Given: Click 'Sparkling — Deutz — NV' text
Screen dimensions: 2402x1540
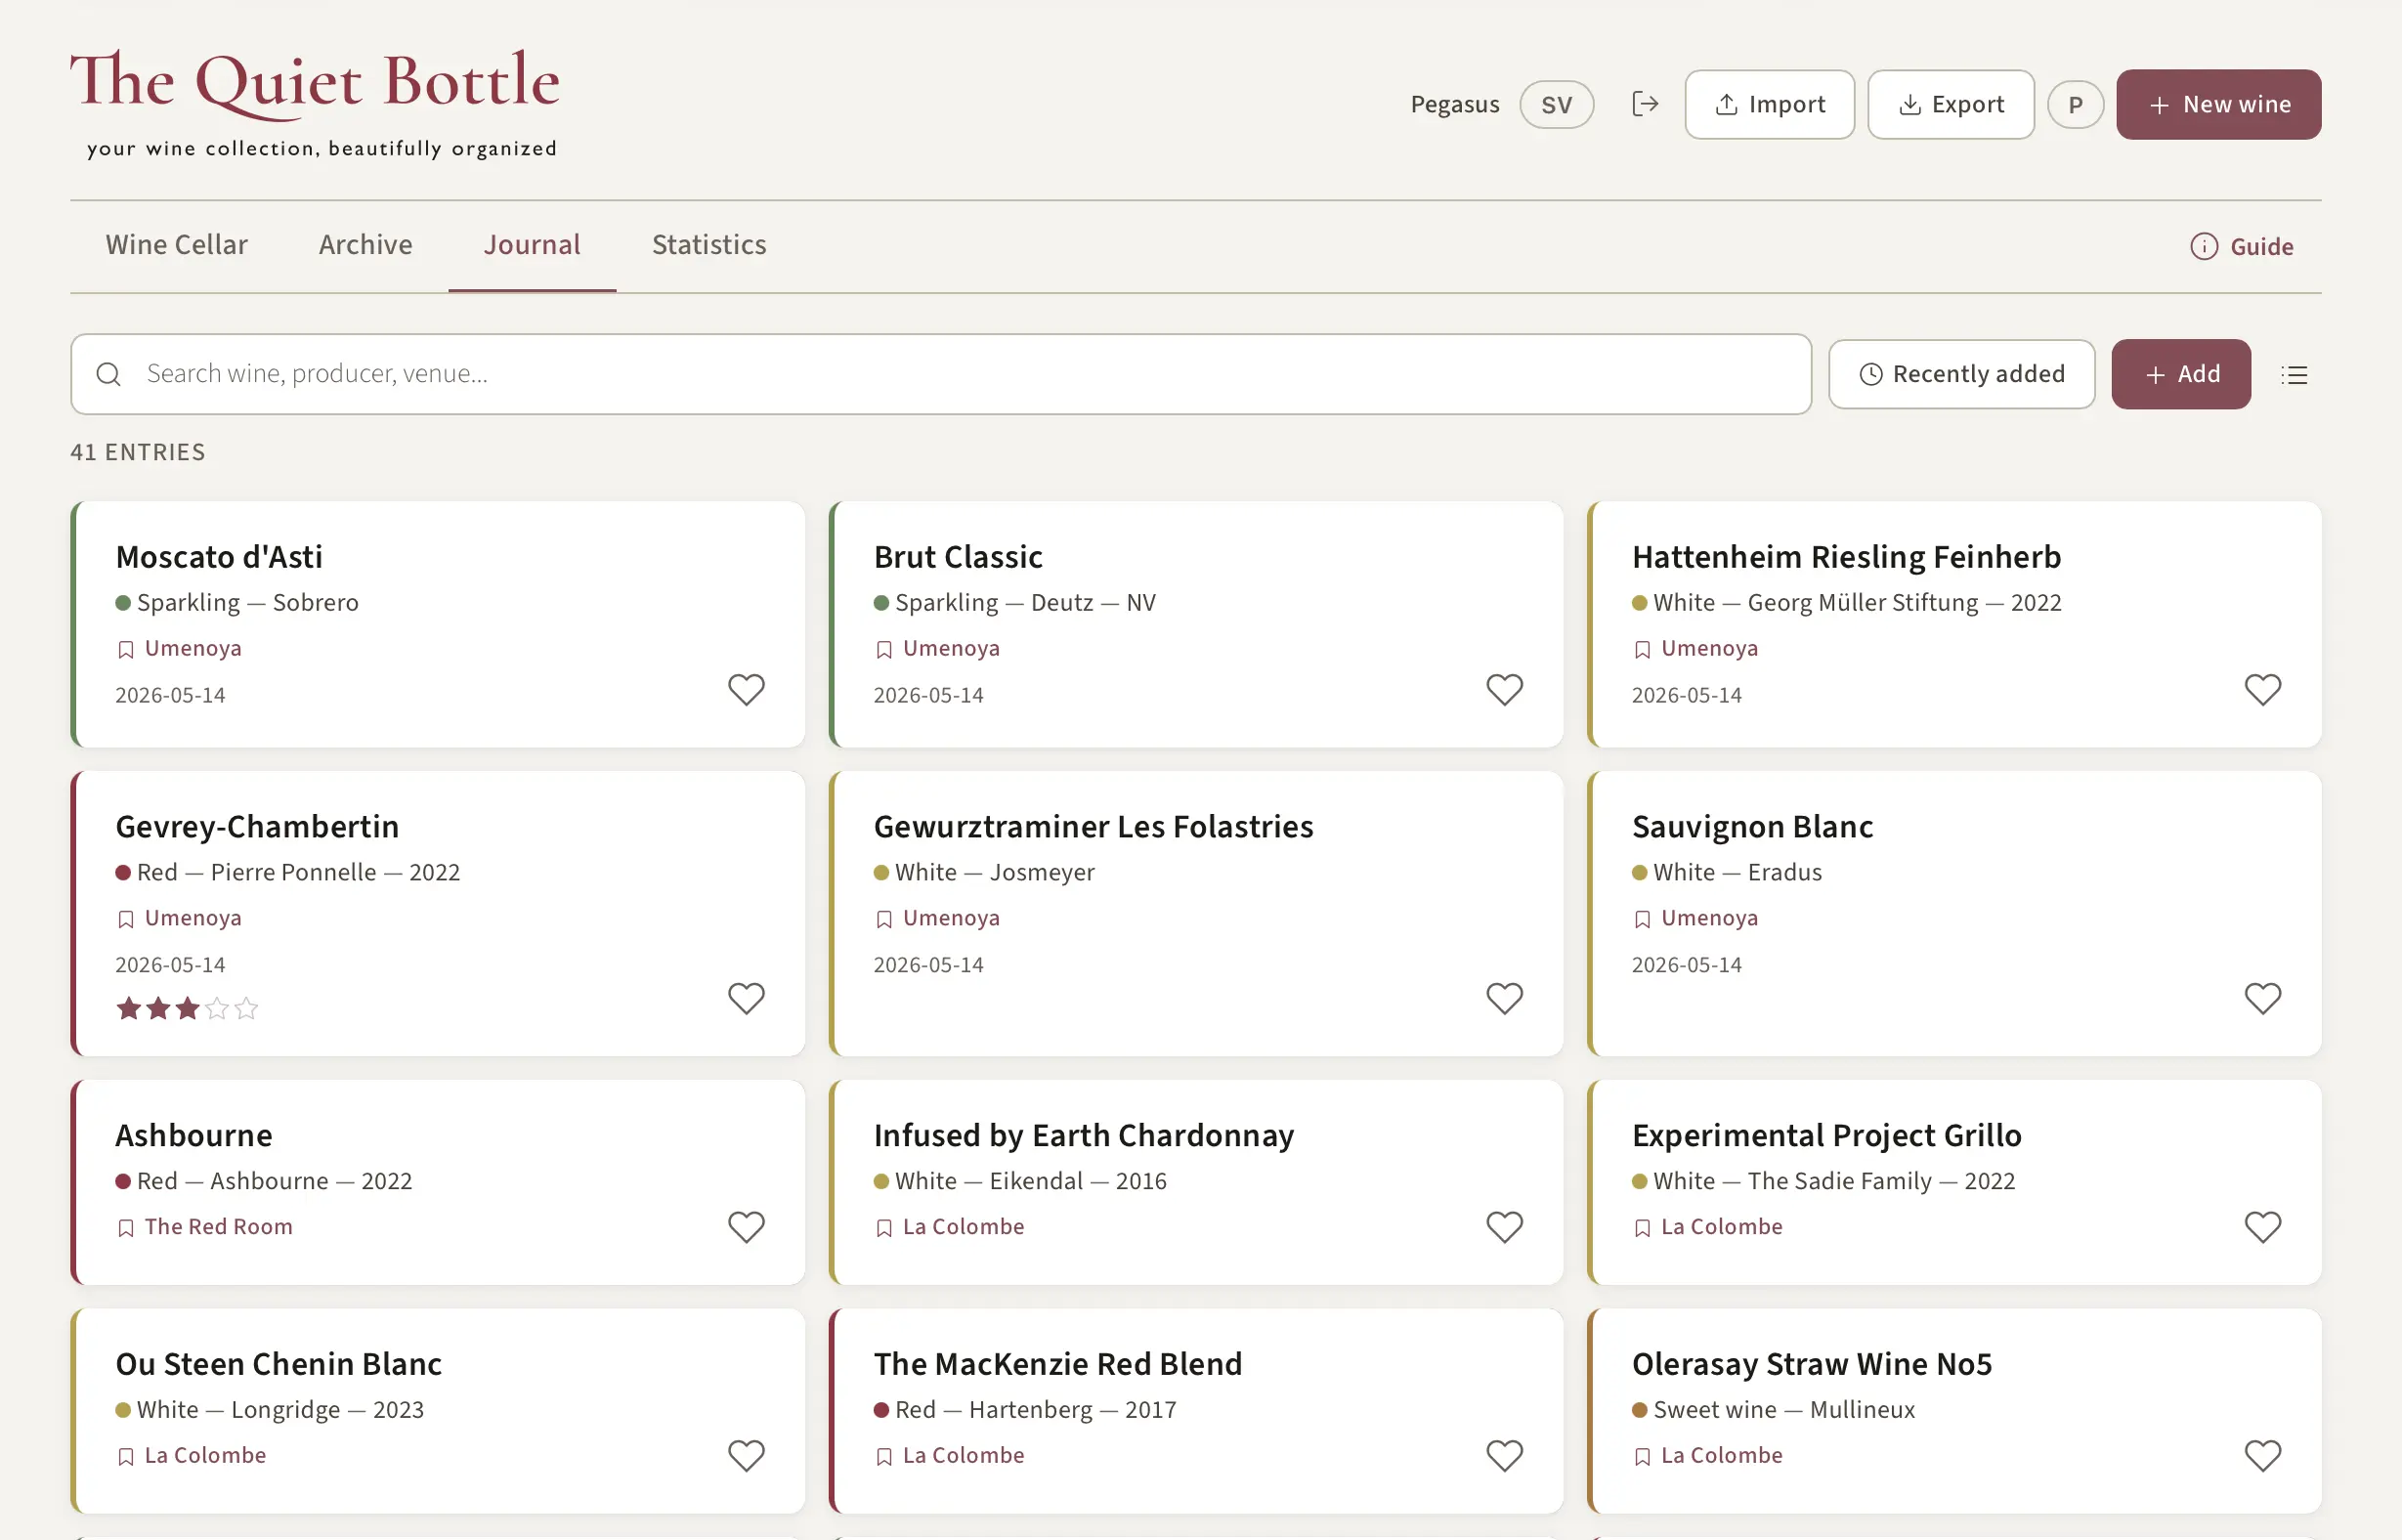Looking at the screenshot, I should (1025, 602).
